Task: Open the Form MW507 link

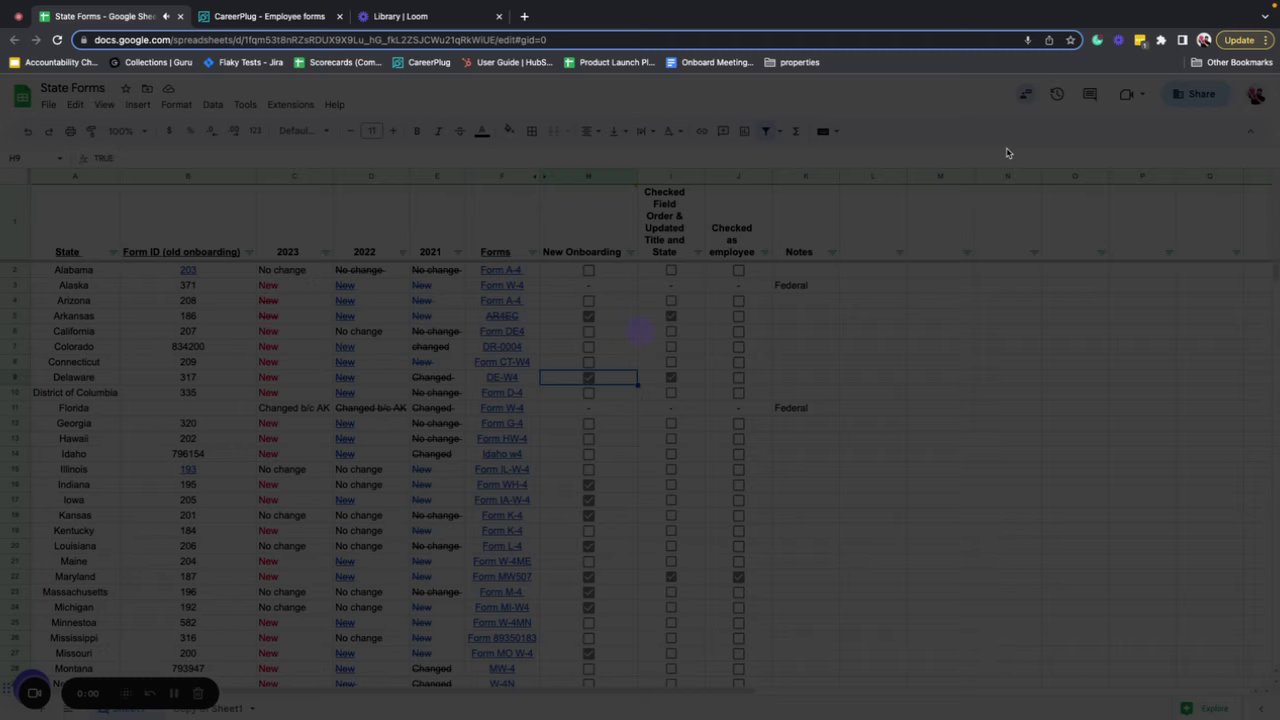Action: pyautogui.click(x=502, y=577)
